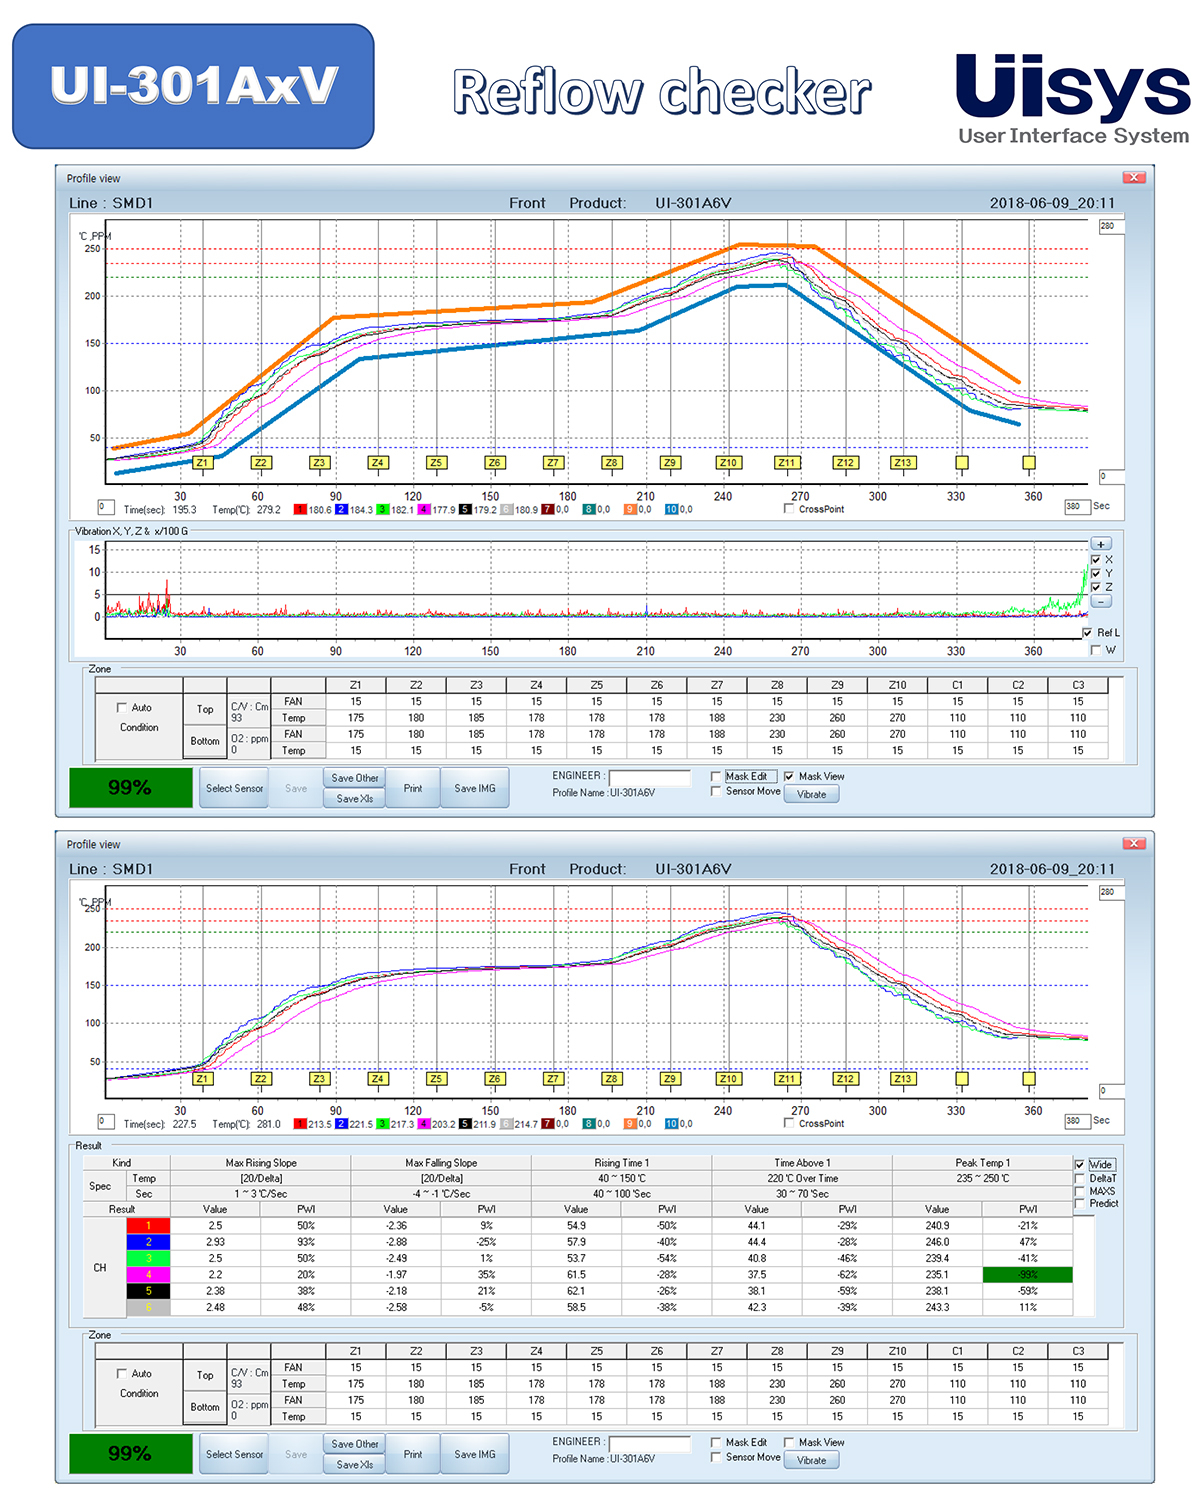Check Mask Edit in the Result window
This screenshot has width=1200, height=1500.
pyautogui.click(x=716, y=1442)
